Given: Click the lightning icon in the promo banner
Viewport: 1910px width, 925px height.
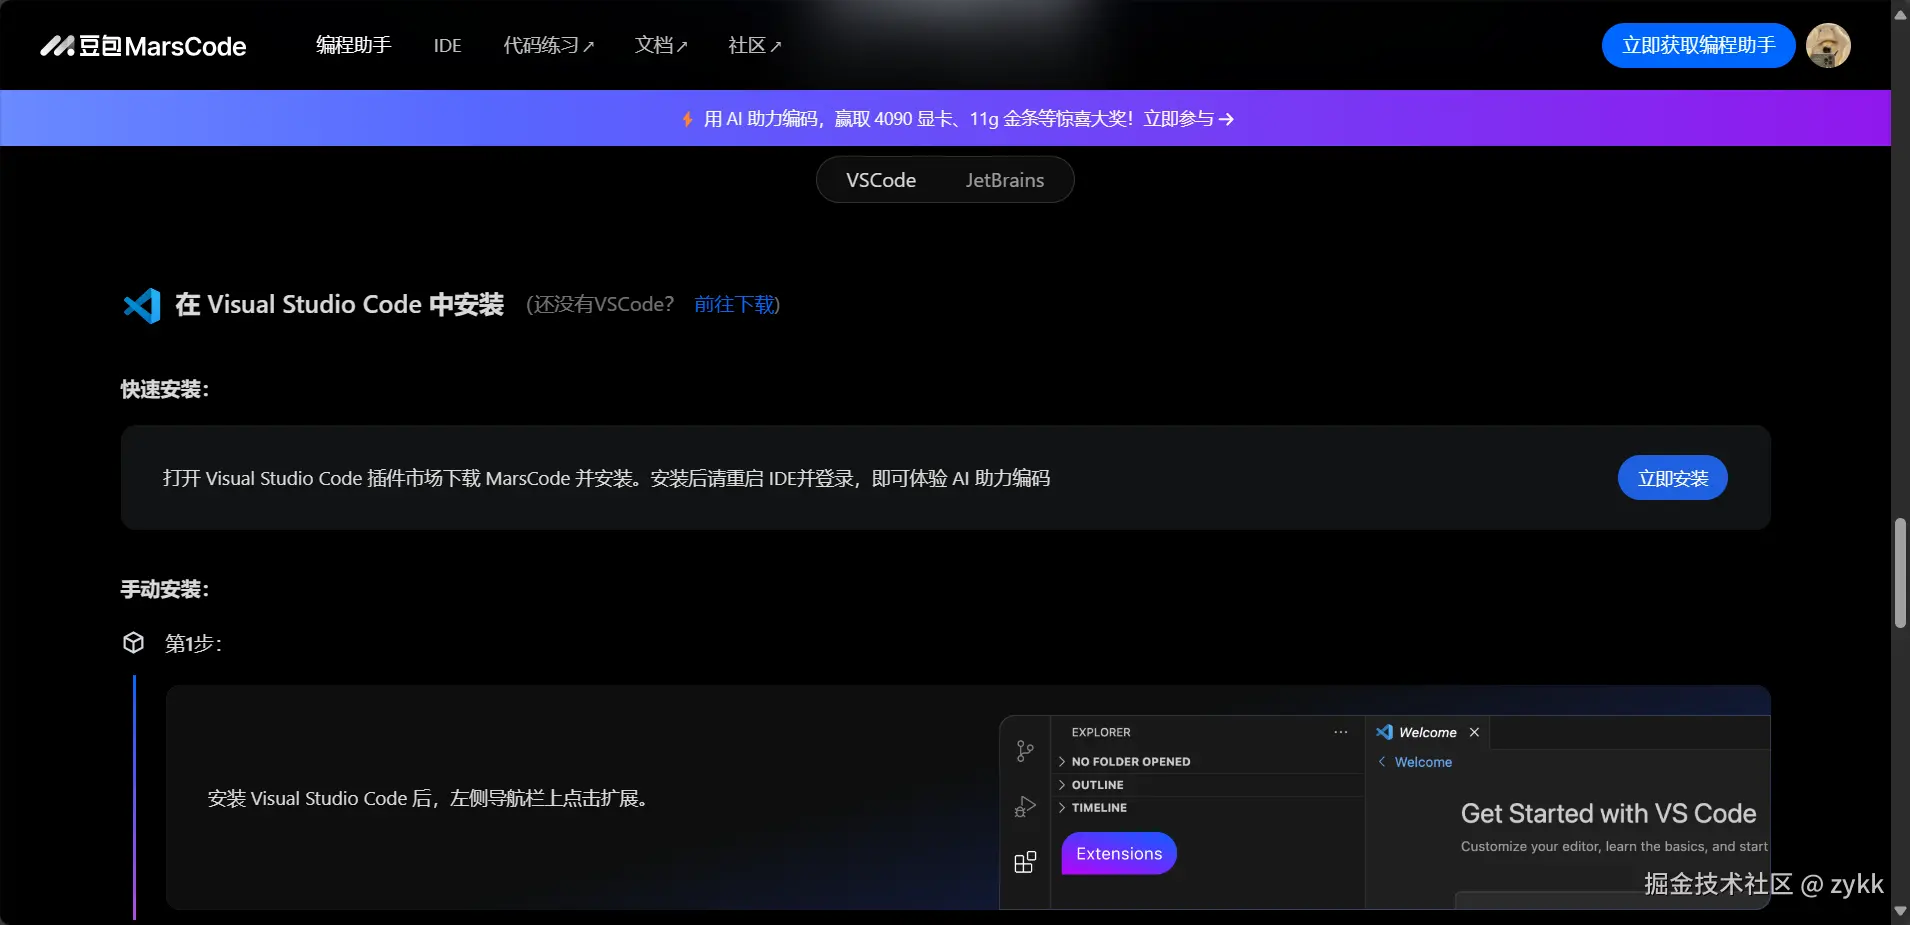Looking at the screenshot, I should 688,118.
